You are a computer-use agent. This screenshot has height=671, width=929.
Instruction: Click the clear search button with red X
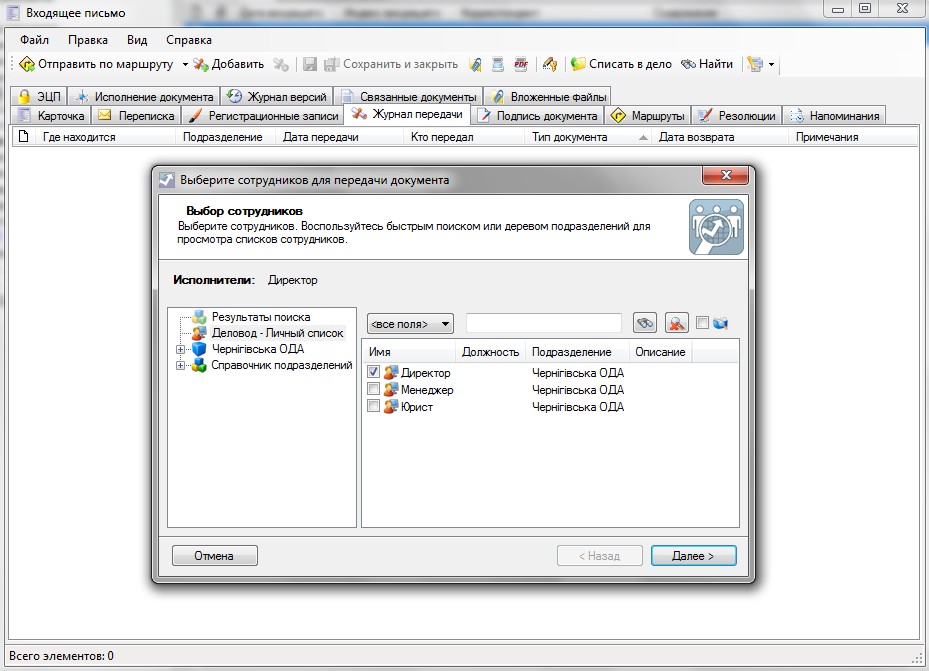coord(677,323)
